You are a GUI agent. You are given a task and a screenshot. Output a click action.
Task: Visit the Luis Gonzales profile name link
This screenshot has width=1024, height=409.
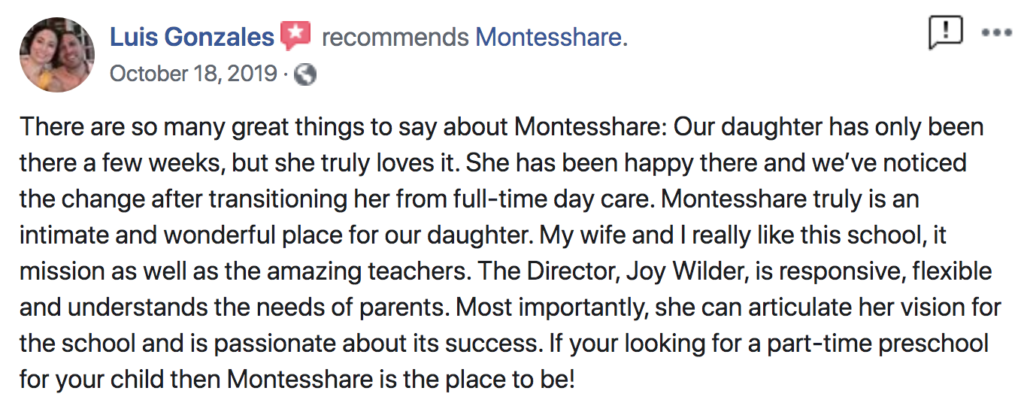(190, 39)
